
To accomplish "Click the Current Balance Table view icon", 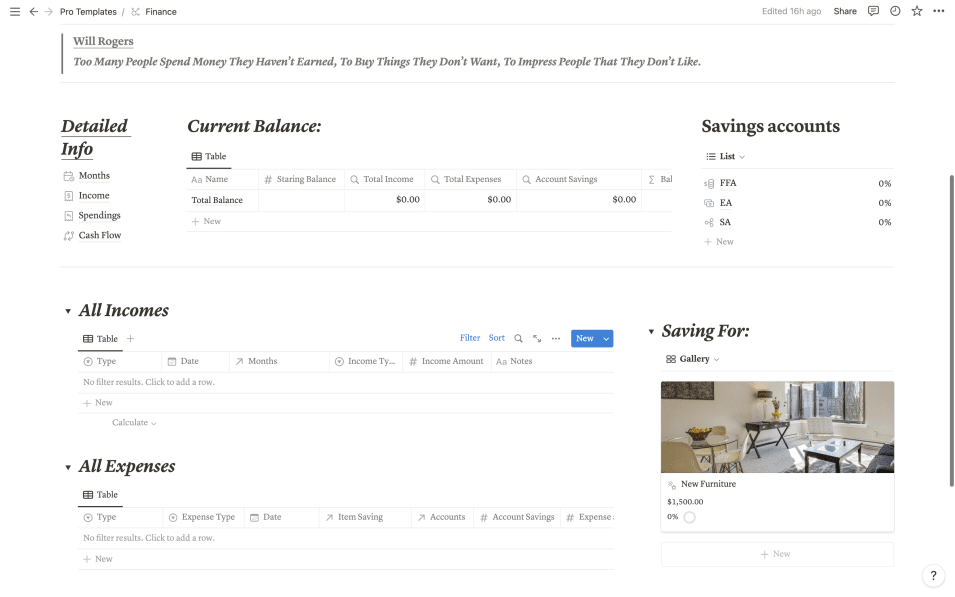I will pos(197,157).
